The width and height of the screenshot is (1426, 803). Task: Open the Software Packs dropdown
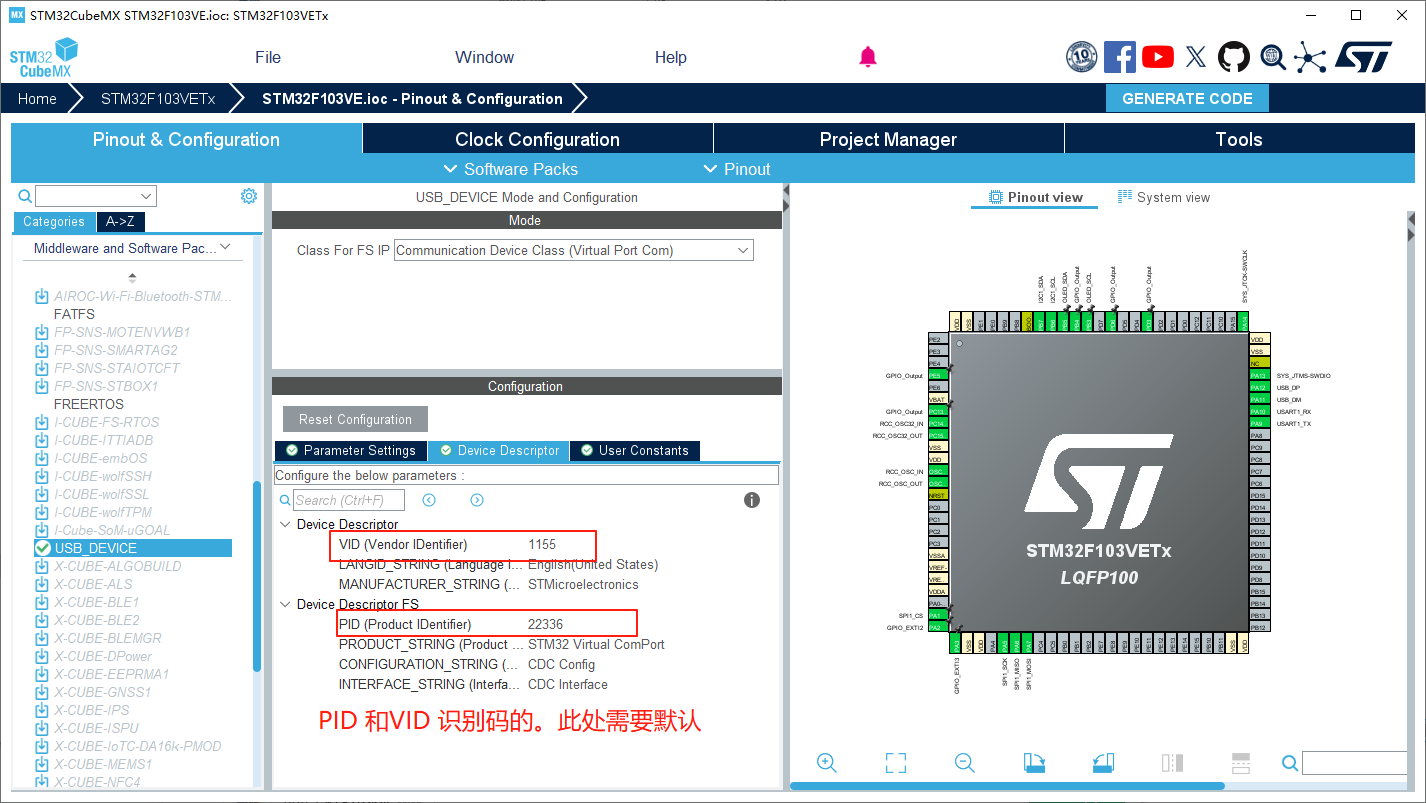(510, 169)
